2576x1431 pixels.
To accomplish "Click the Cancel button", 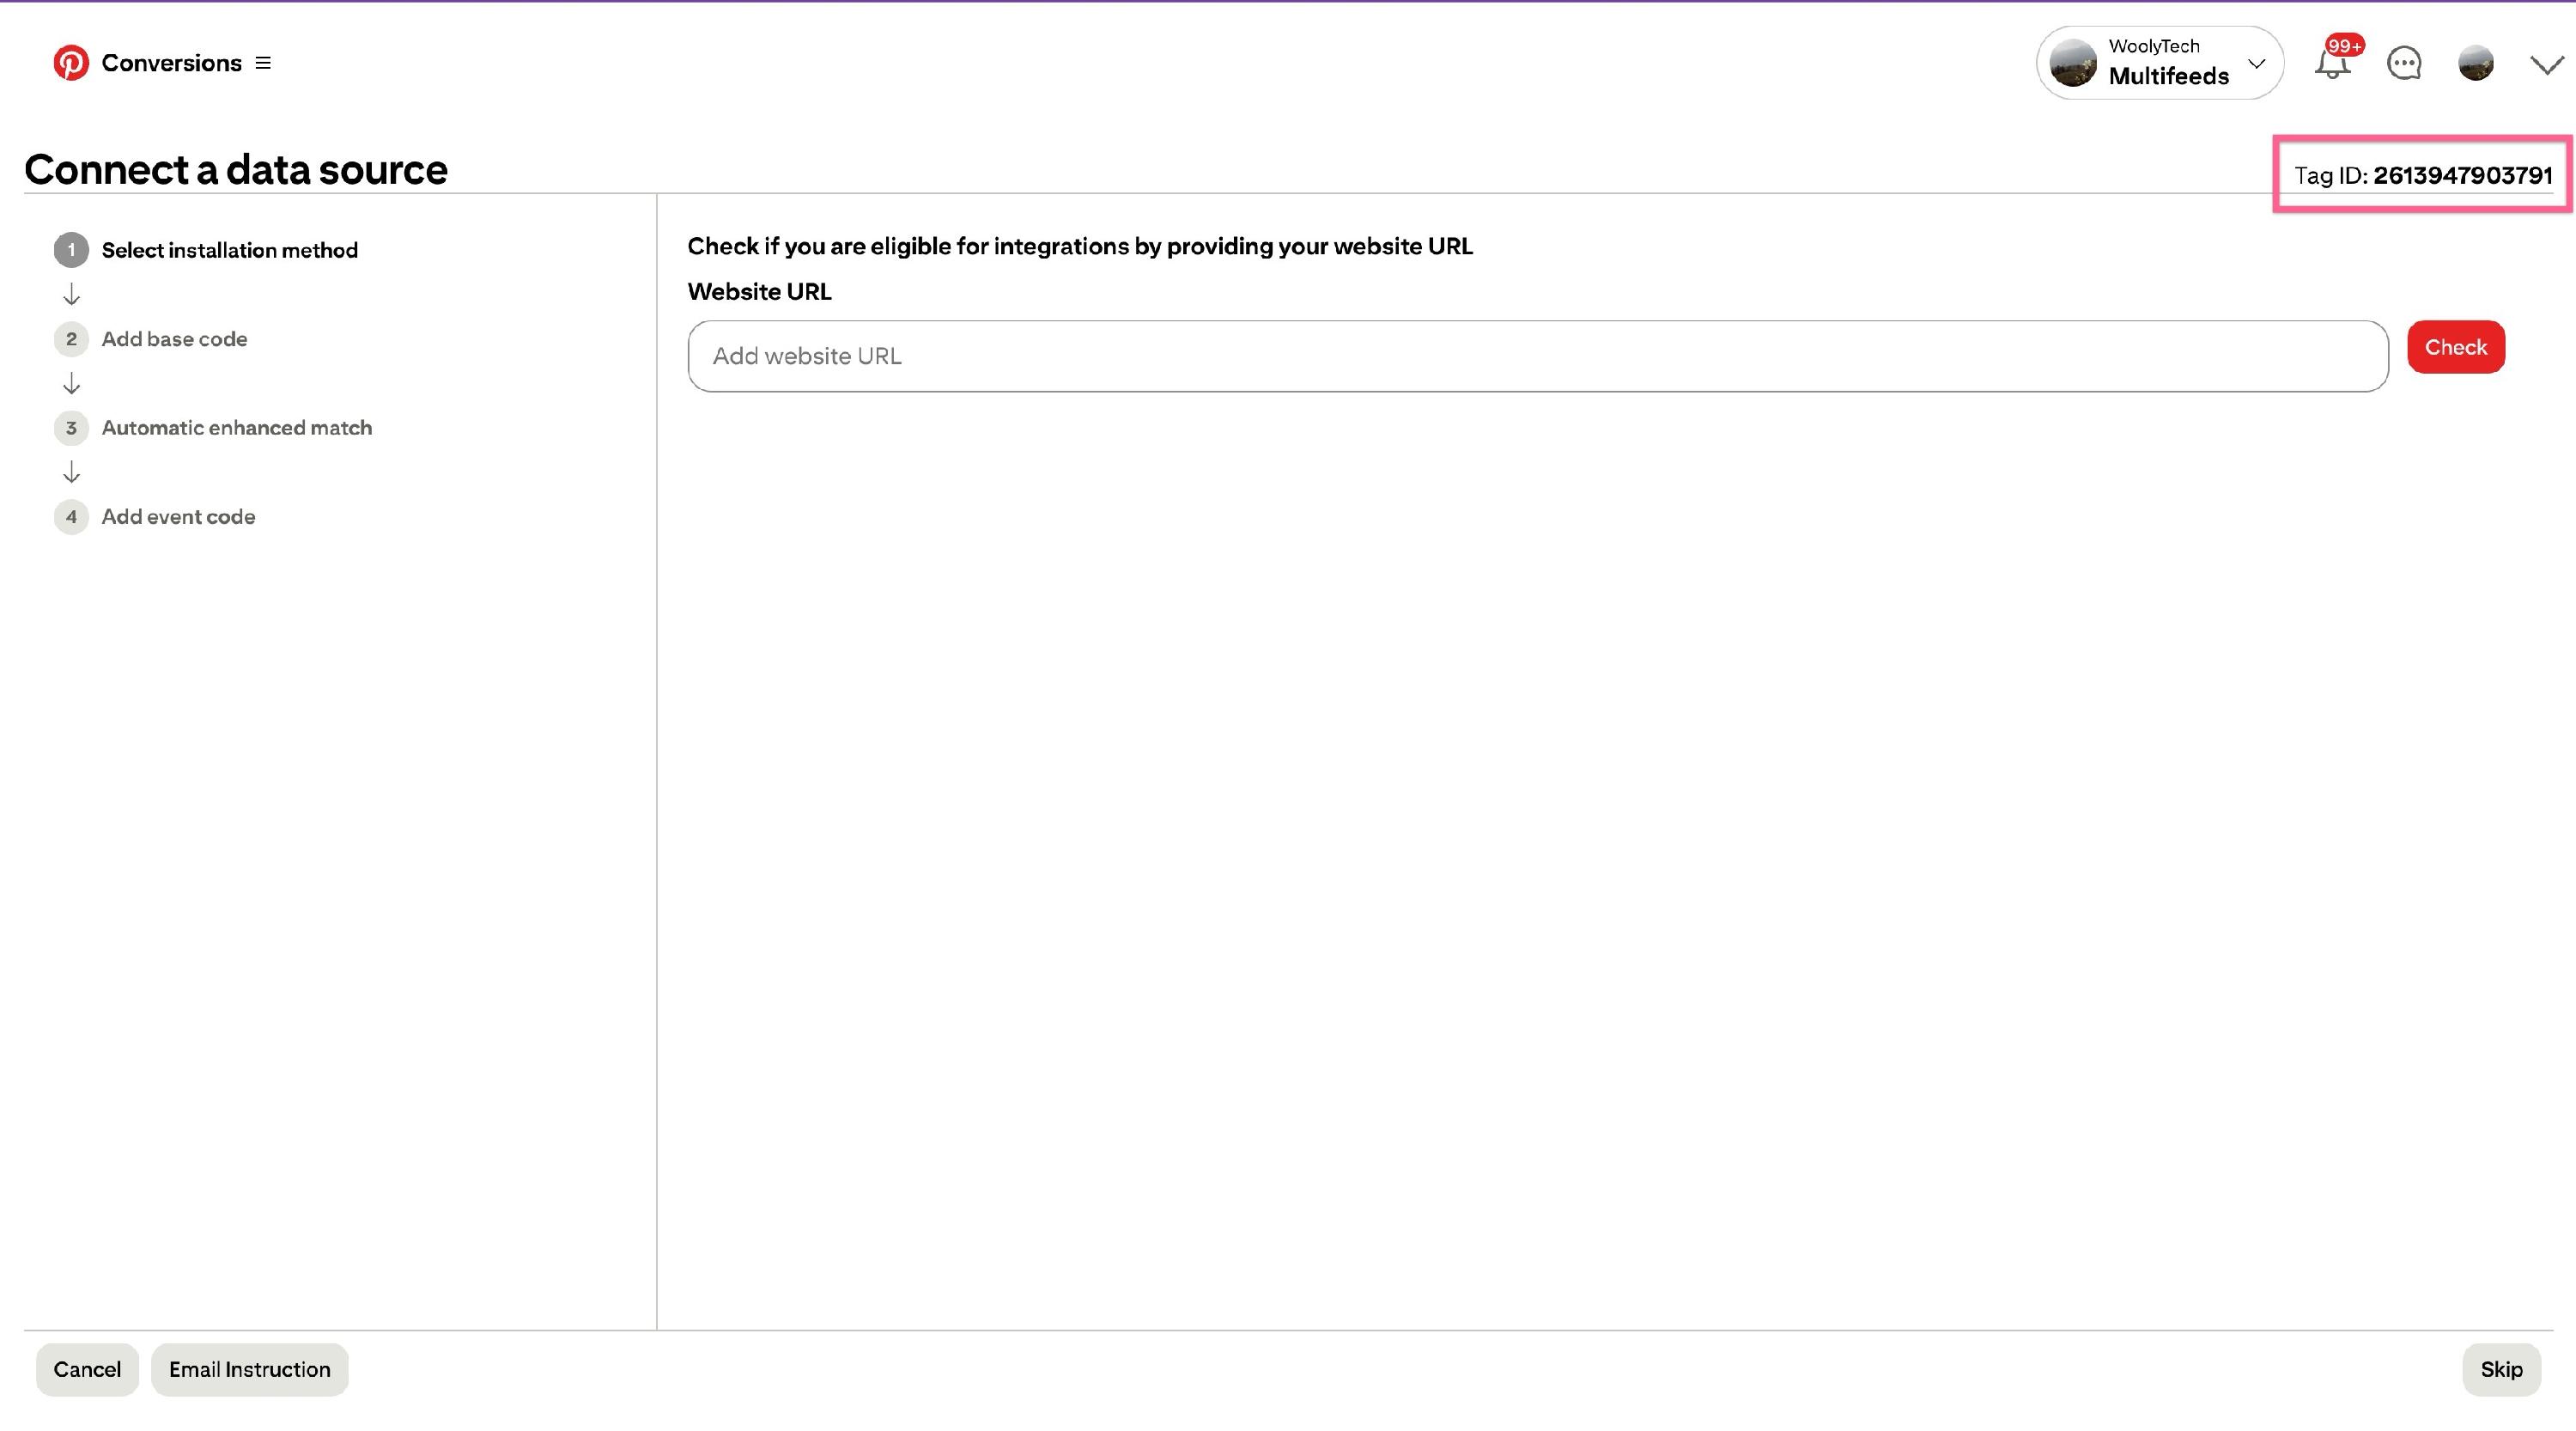I will (x=87, y=1369).
